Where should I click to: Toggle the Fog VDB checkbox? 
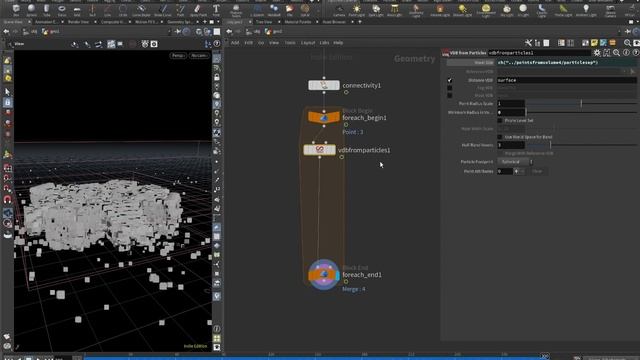(450, 88)
